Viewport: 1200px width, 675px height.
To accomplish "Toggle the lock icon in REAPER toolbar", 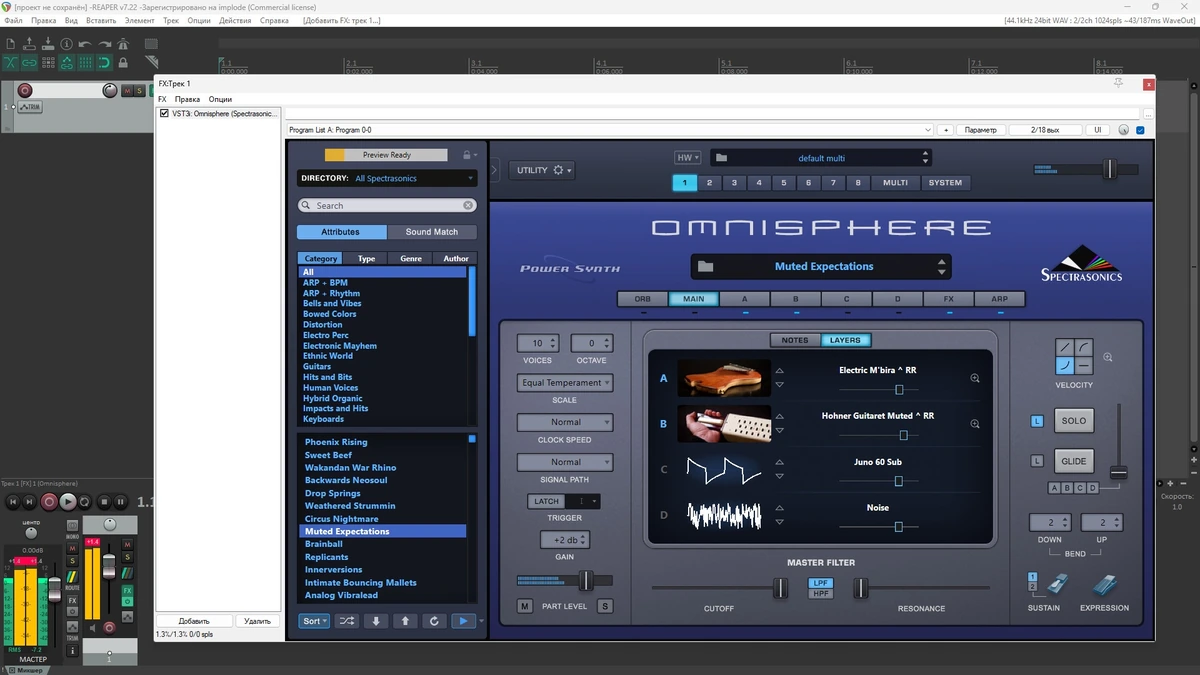I will point(123,62).
